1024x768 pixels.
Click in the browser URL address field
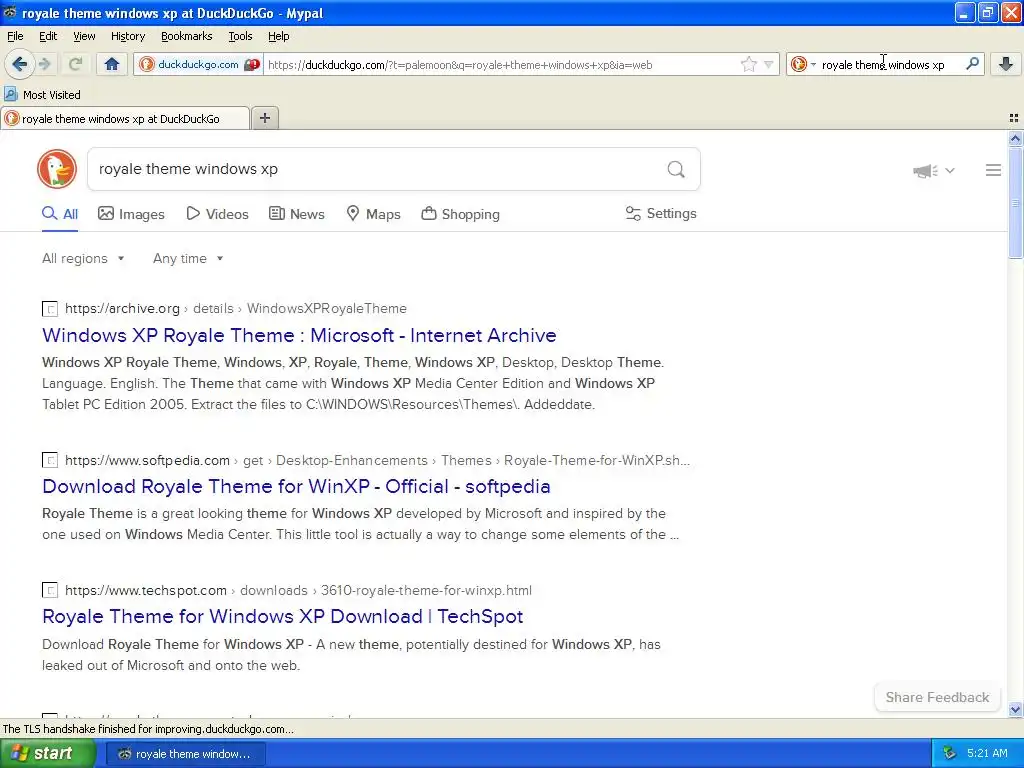coord(500,64)
